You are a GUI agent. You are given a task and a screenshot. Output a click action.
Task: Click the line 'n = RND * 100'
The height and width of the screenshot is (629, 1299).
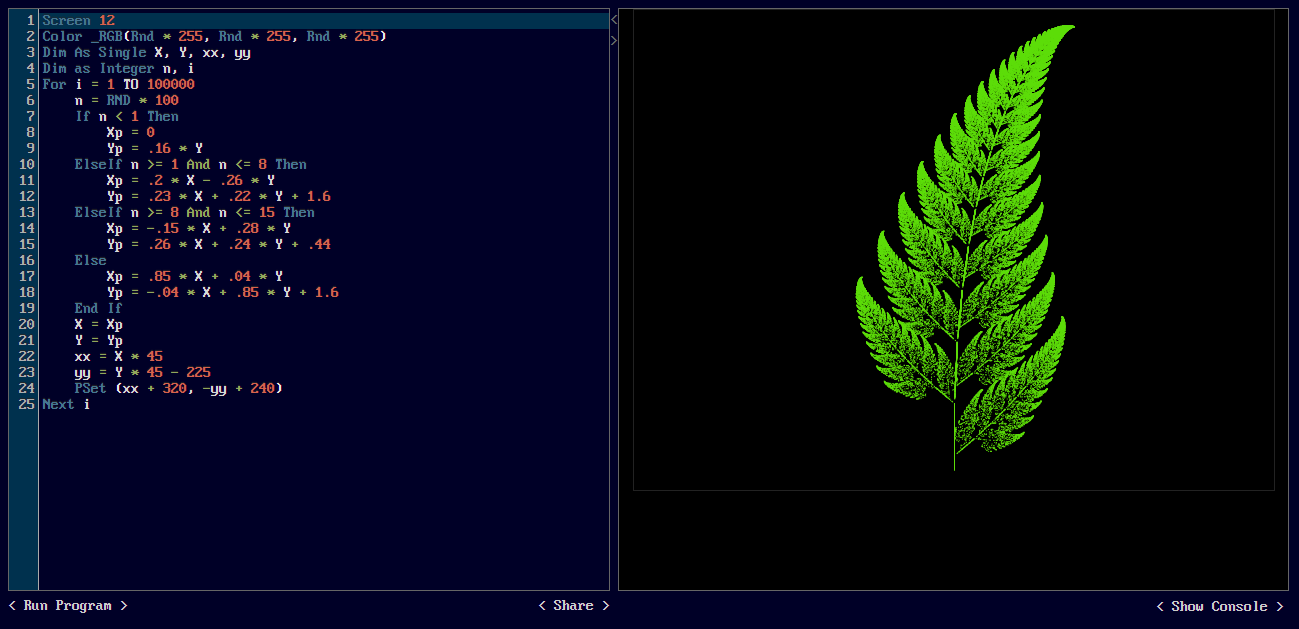coord(126,100)
